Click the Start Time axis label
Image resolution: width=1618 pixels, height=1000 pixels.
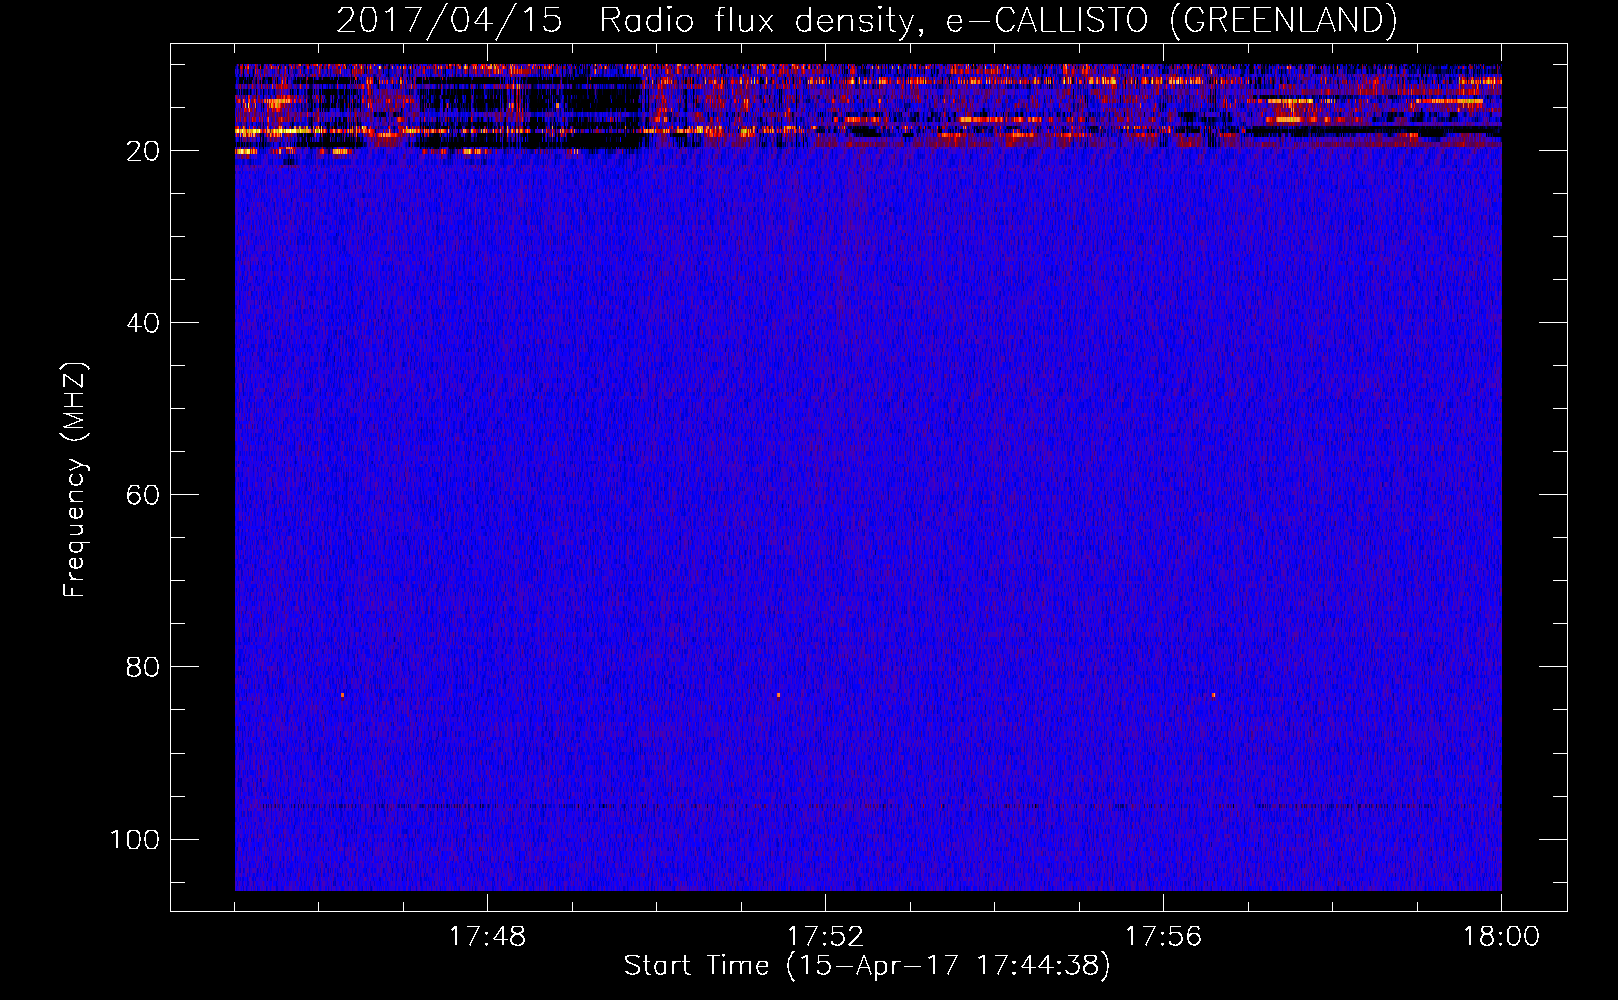pos(867,965)
